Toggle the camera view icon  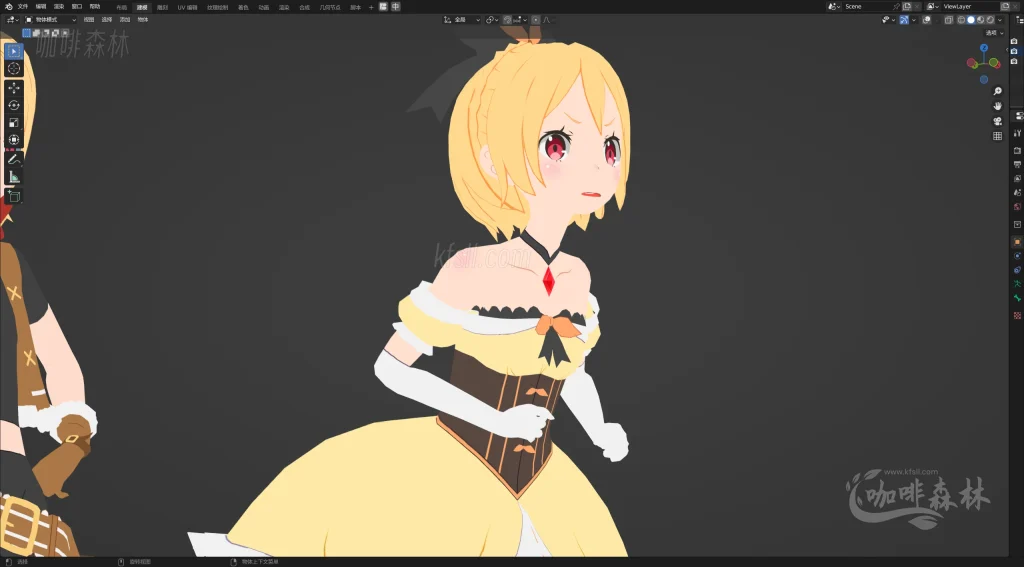pyautogui.click(x=997, y=121)
